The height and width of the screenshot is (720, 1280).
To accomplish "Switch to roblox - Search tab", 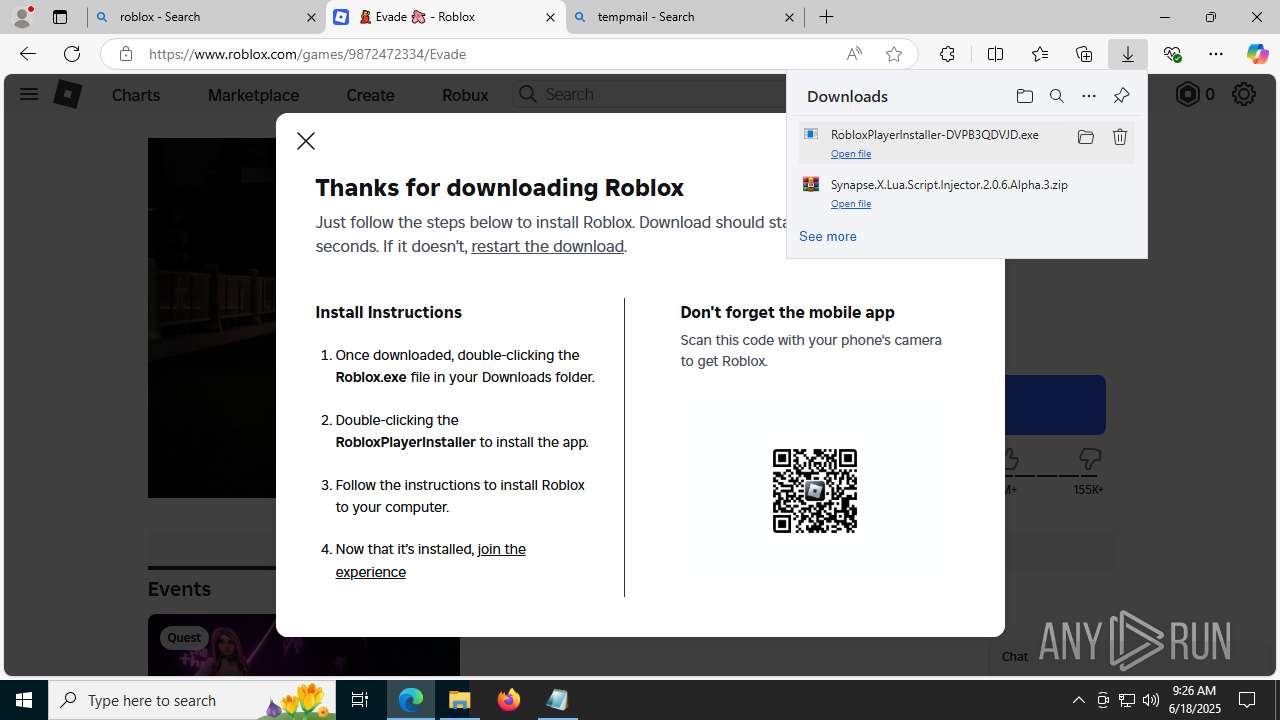I will (x=205, y=17).
